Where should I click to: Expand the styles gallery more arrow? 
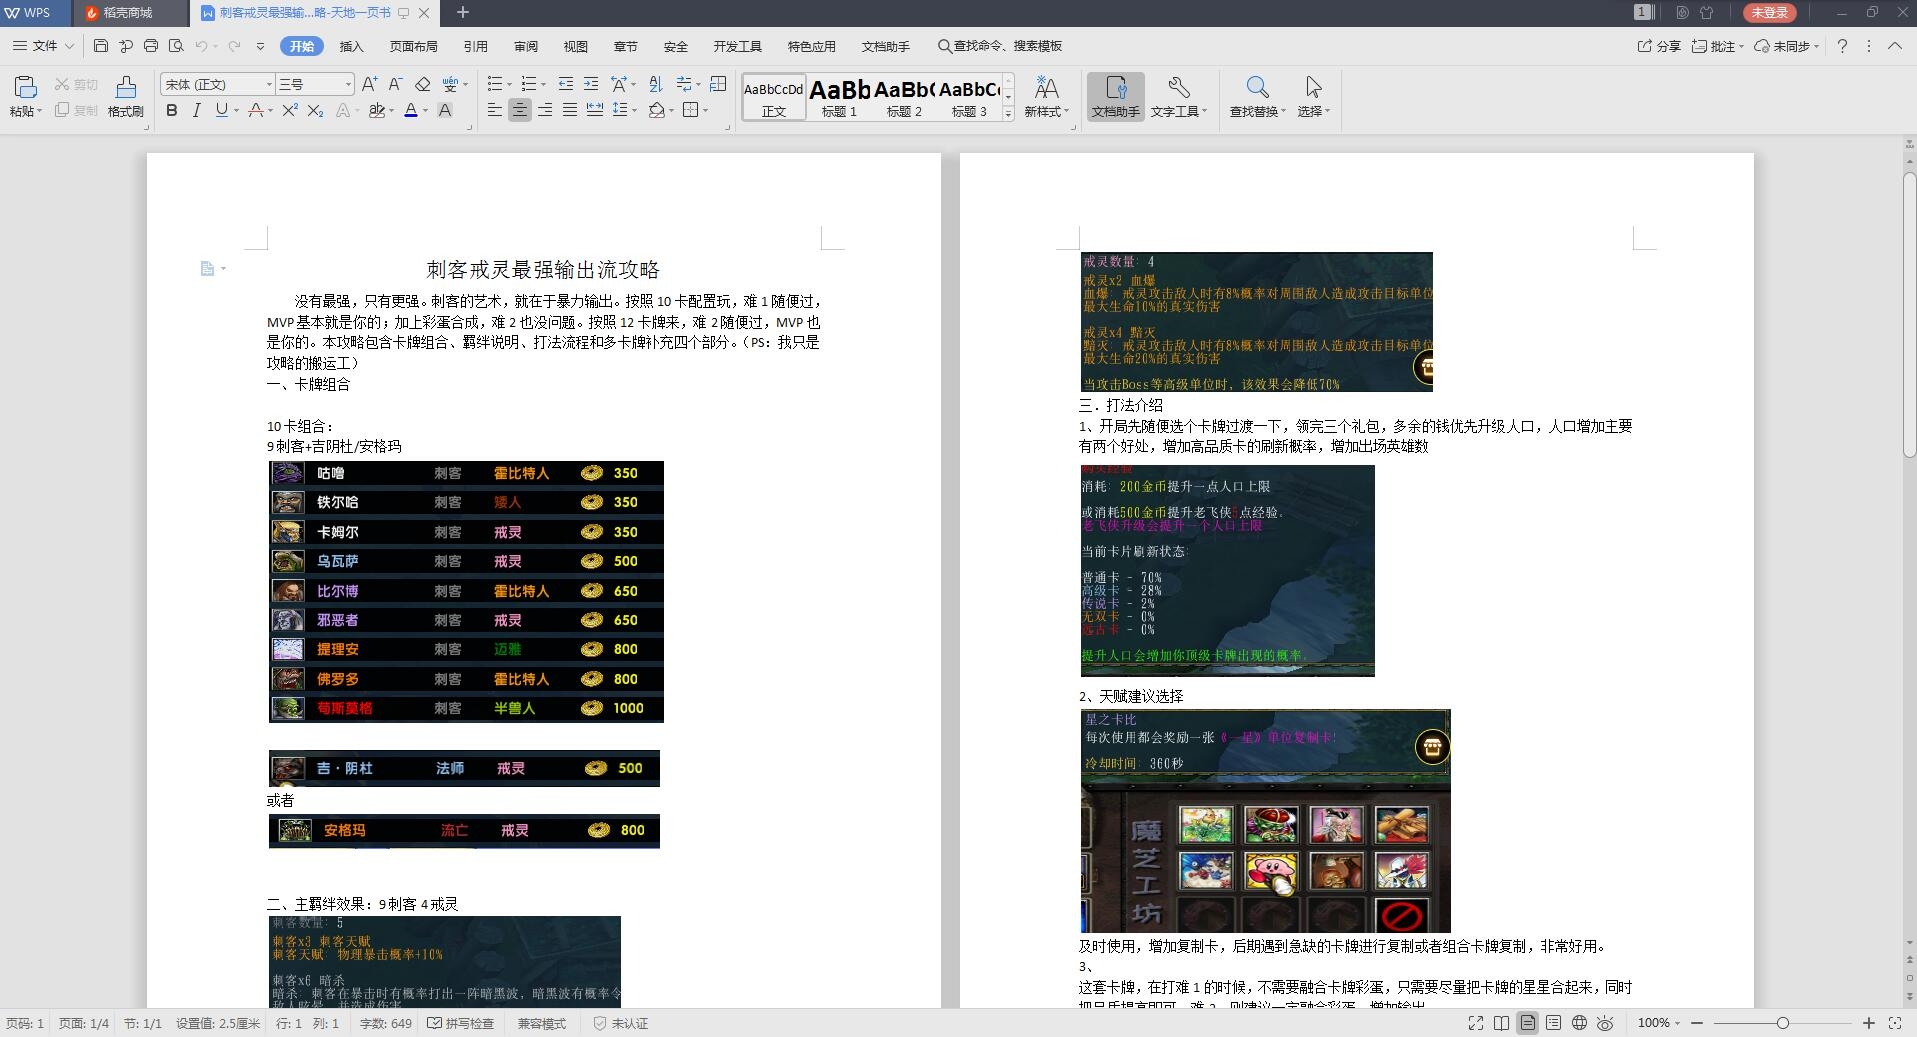[x=1007, y=114]
